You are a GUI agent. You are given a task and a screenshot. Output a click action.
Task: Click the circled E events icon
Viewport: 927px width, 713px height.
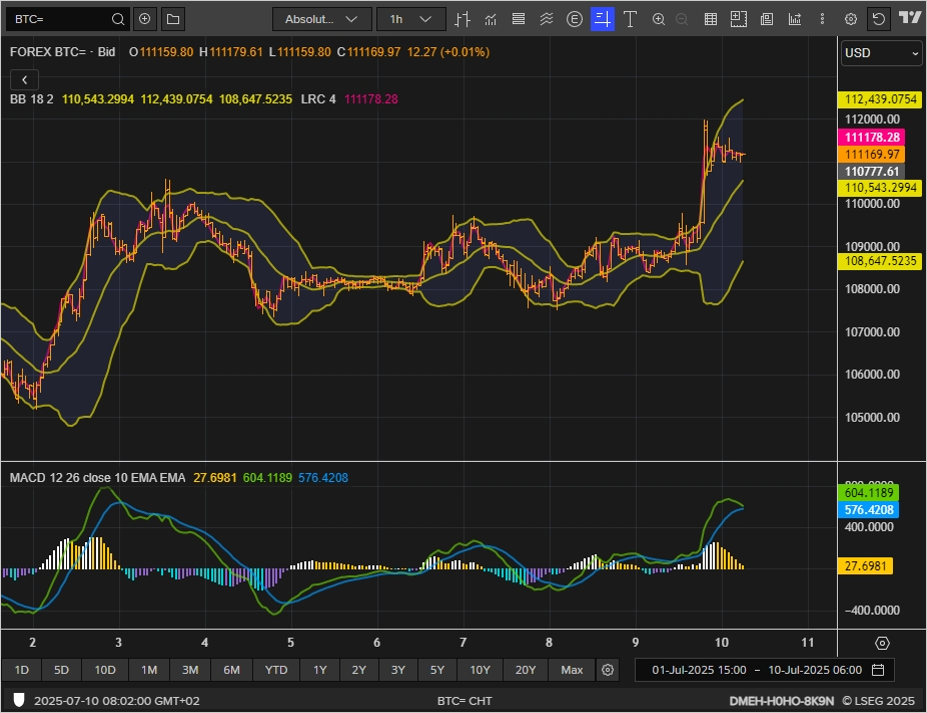pos(574,20)
